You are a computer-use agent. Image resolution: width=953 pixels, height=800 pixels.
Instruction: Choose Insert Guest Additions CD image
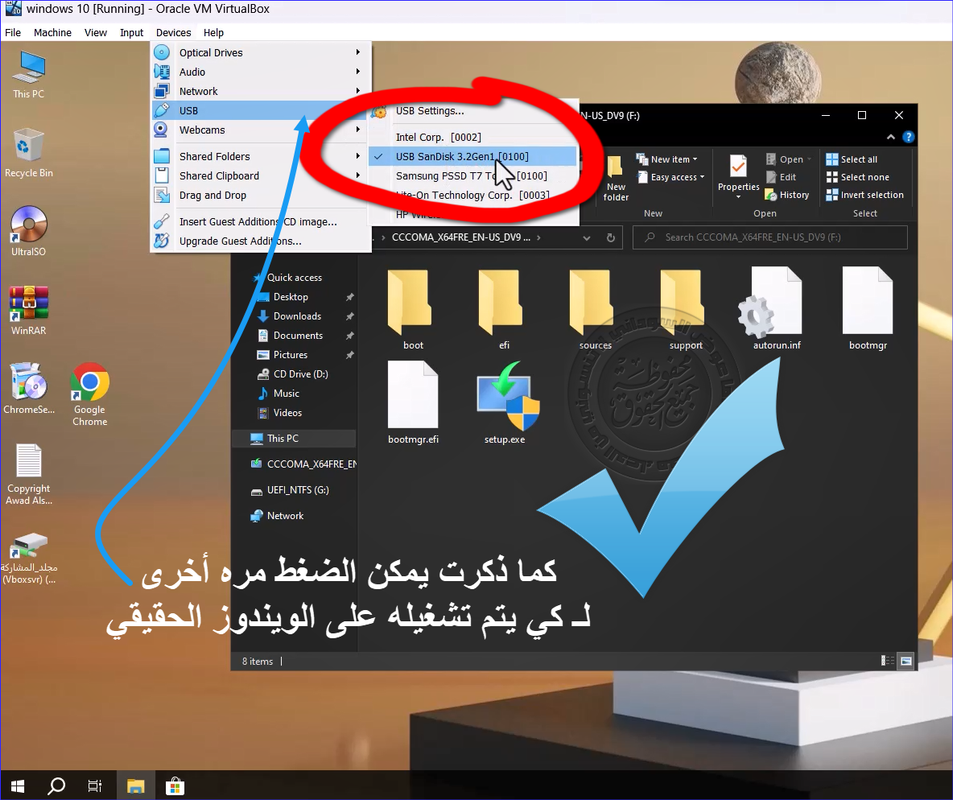[x=257, y=222]
